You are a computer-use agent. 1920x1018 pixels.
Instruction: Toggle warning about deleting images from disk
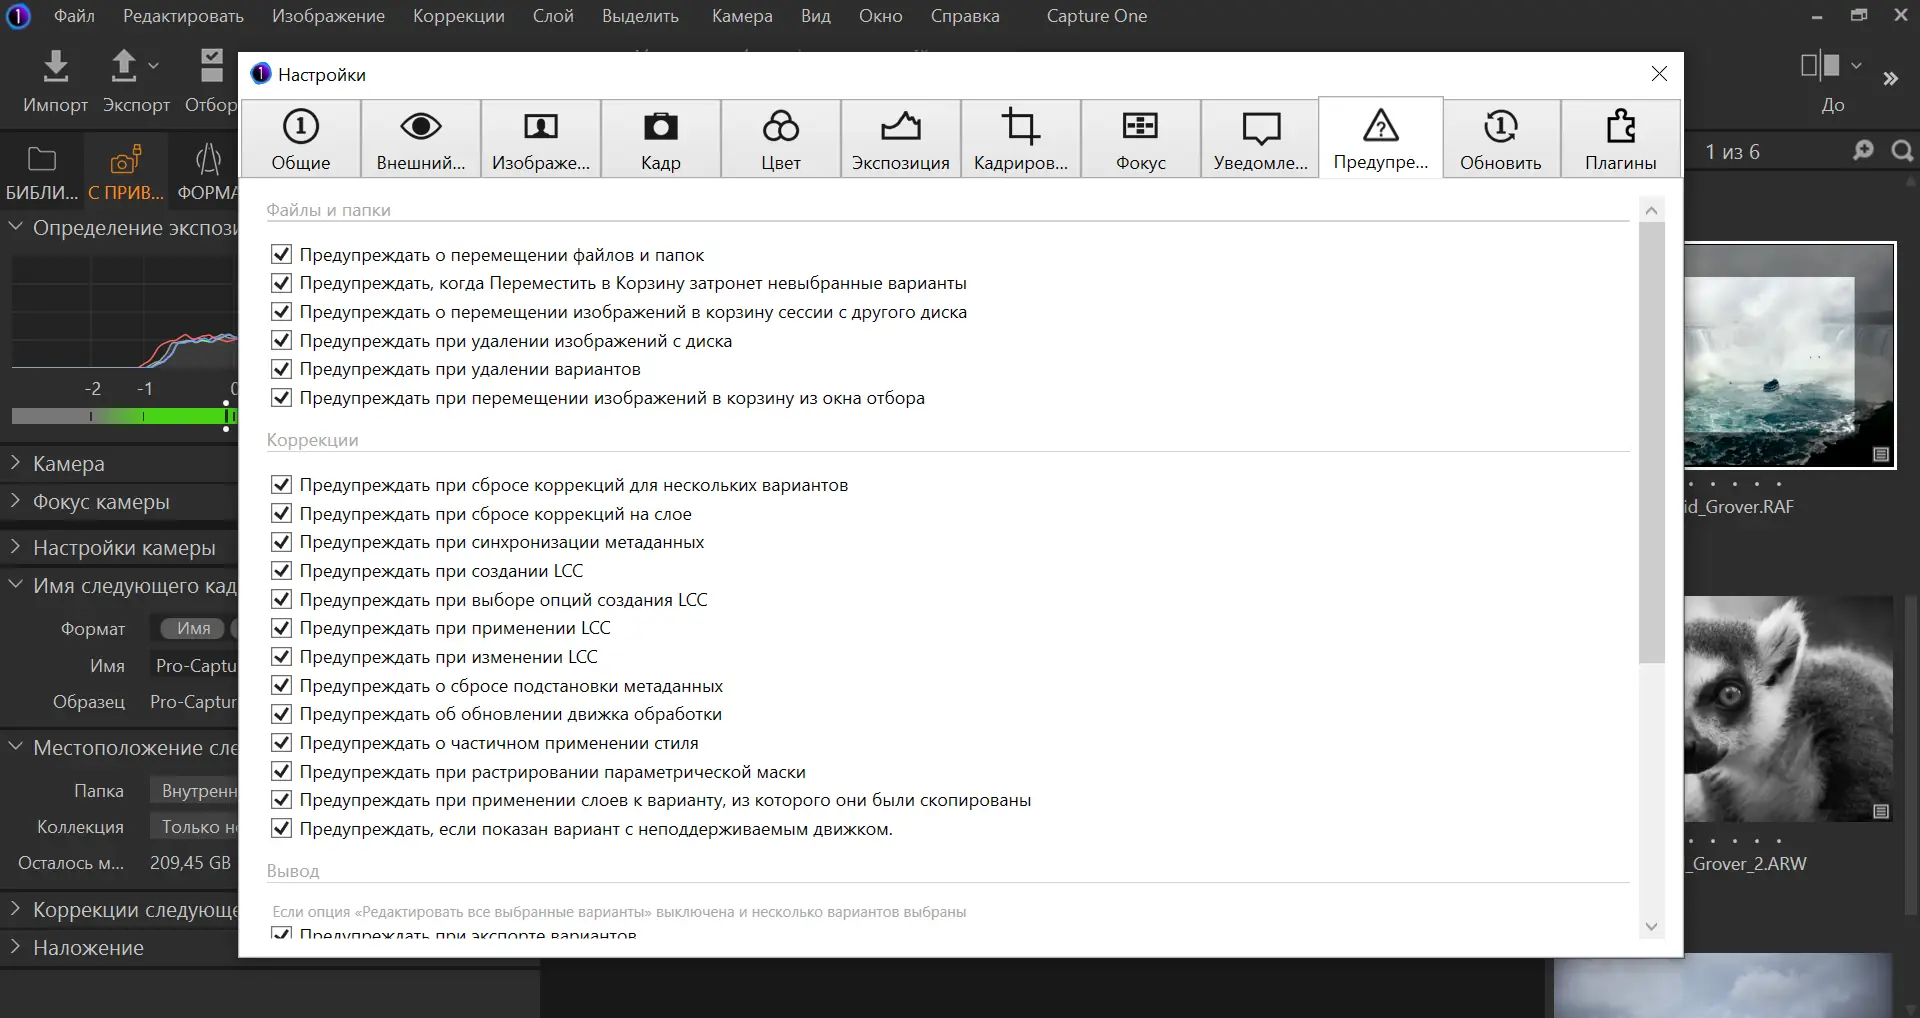tap(282, 341)
